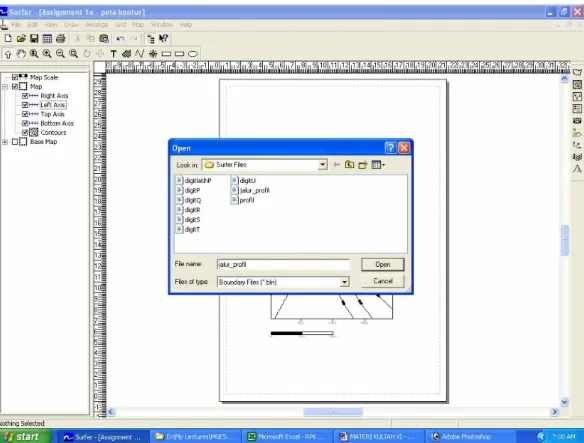This screenshot has width=584, height=443.
Task: Open the Look in folder dropdown
Action: (323, 165)
